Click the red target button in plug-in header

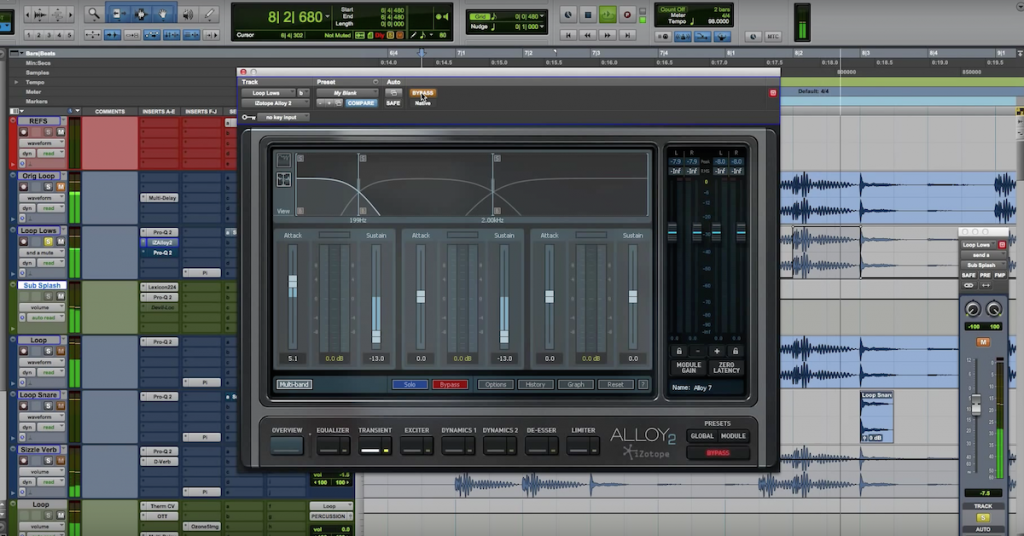point(773,93)
